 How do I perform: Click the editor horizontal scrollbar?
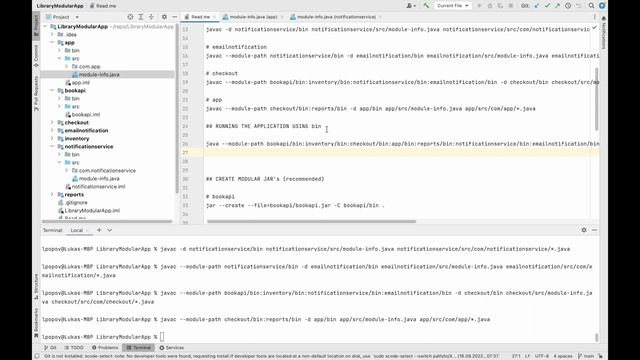click(x=311, y=222)
